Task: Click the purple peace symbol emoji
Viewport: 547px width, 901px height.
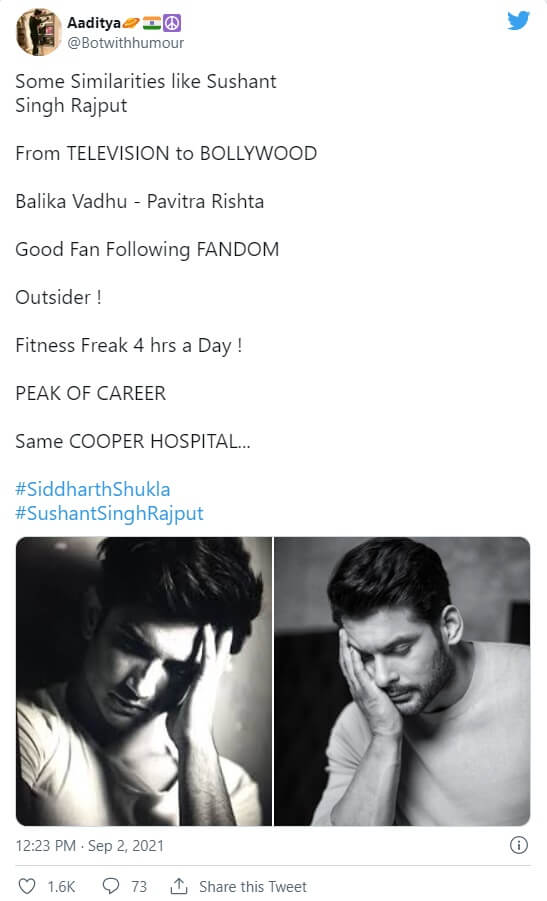Action: coord(172,23)
